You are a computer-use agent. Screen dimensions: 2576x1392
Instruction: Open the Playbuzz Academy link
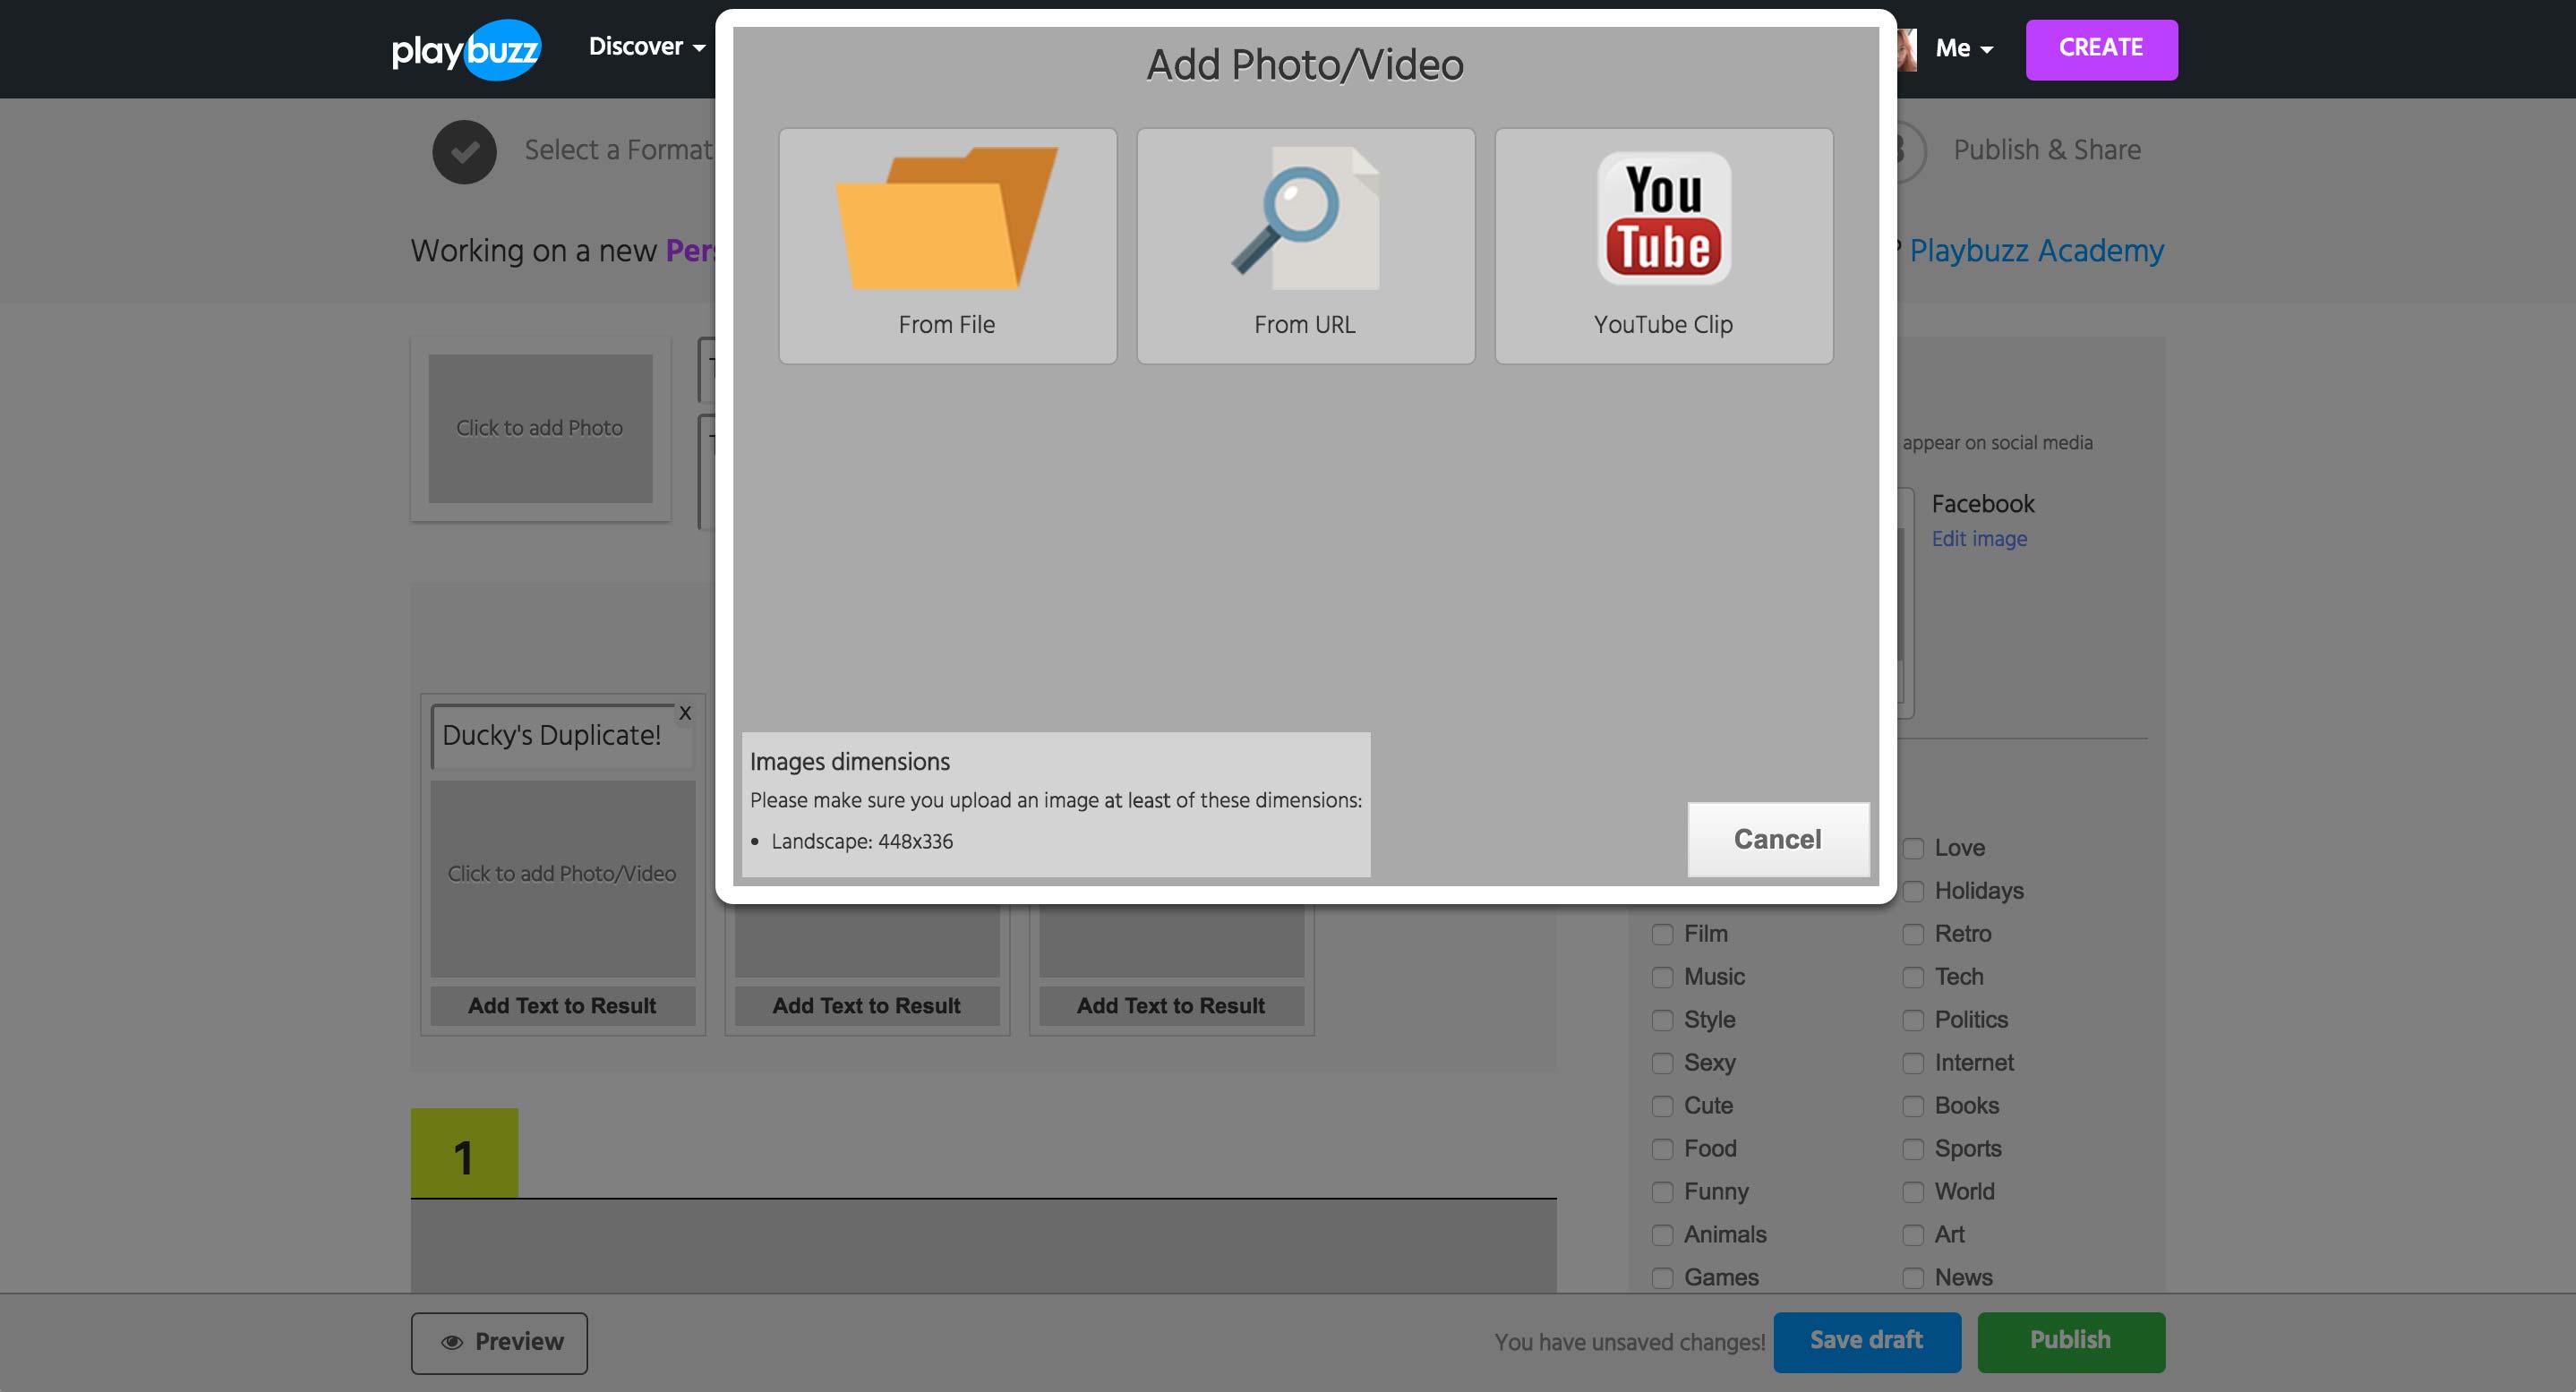tap(2036, 250)
